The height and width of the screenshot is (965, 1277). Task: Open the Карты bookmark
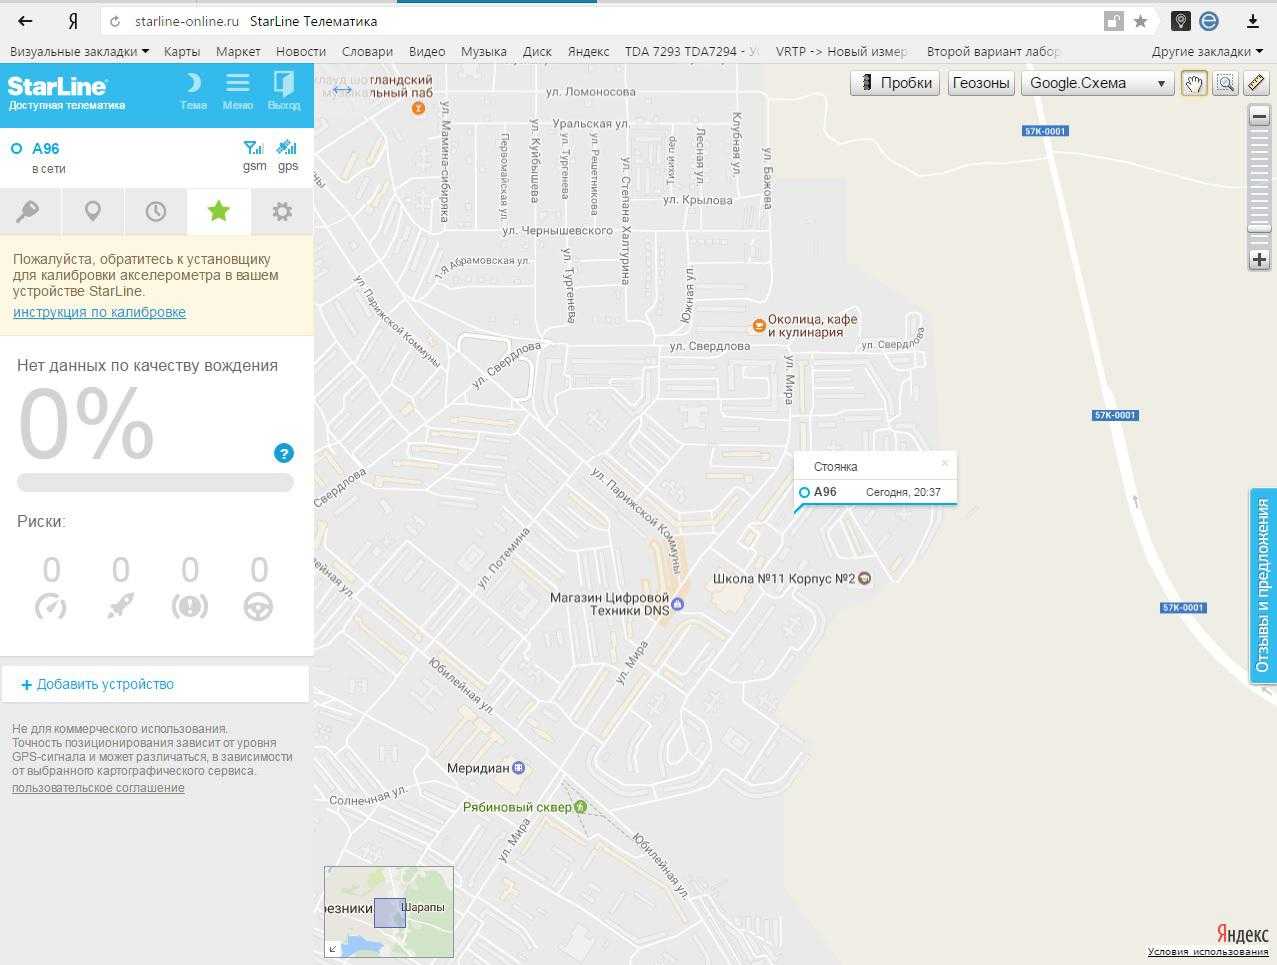tap(182, 51)
